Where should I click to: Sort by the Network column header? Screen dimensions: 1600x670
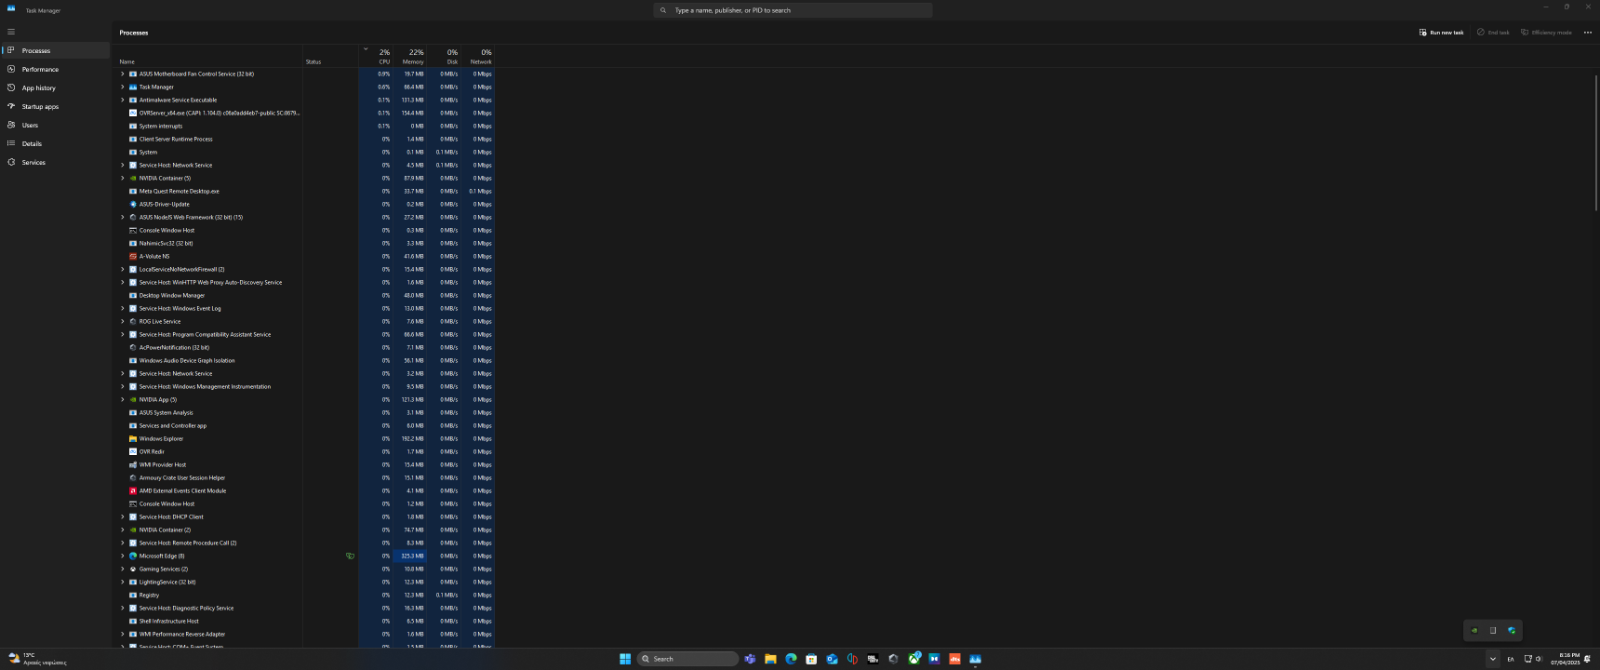point(479,57)
